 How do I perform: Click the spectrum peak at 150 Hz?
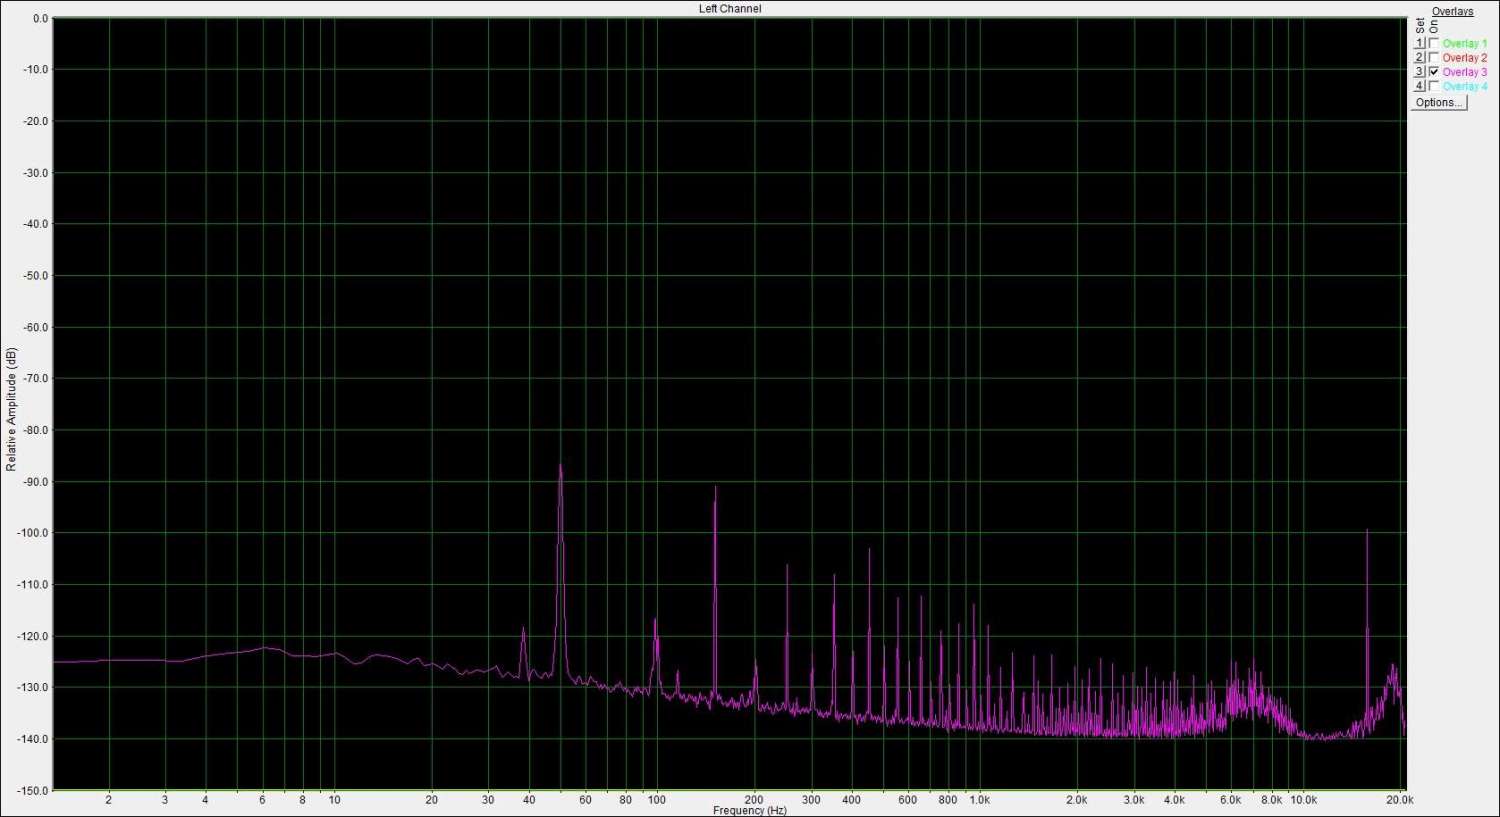click(x=715, y=490)
